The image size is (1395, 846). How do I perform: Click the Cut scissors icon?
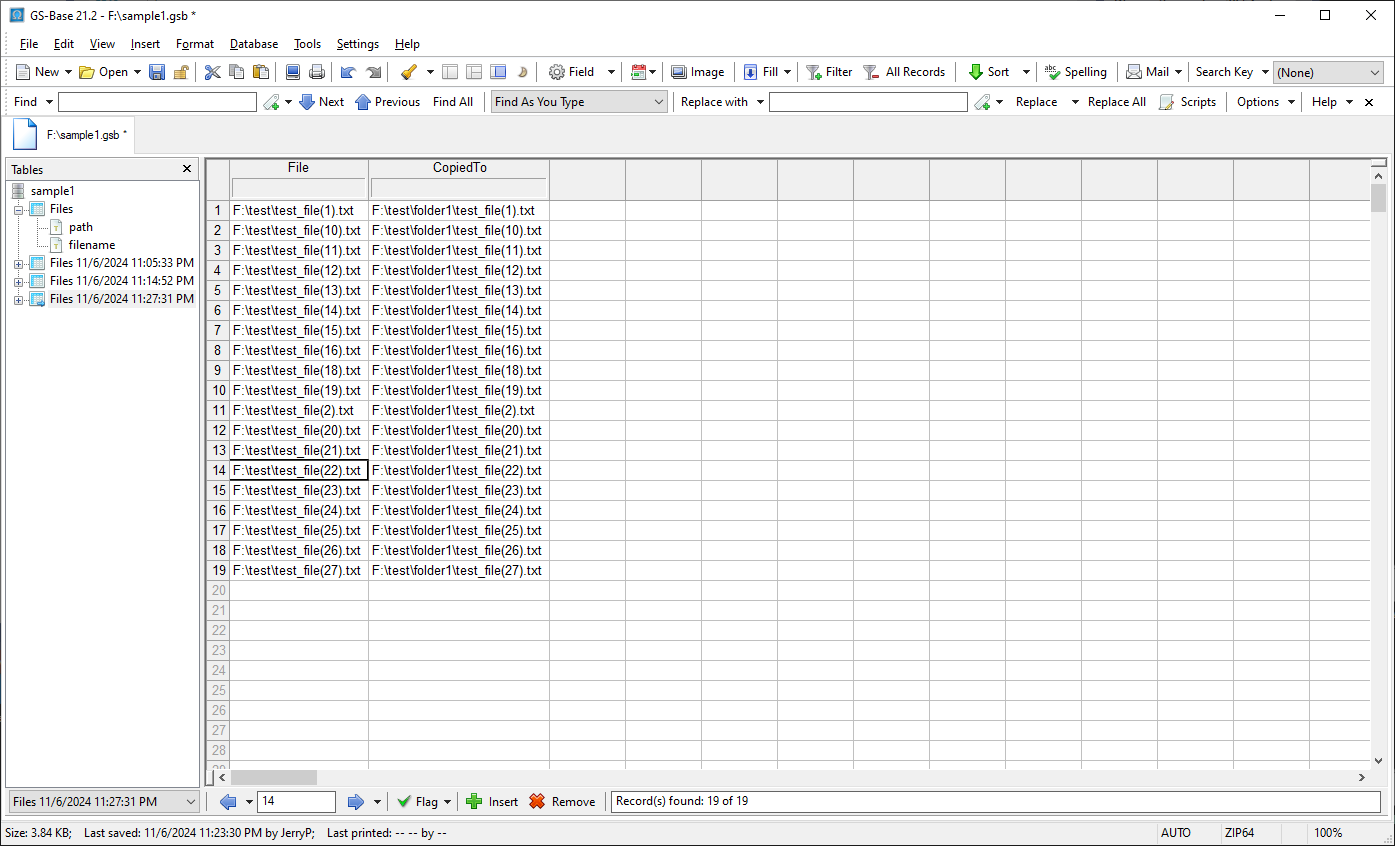[x=212, y=72]
